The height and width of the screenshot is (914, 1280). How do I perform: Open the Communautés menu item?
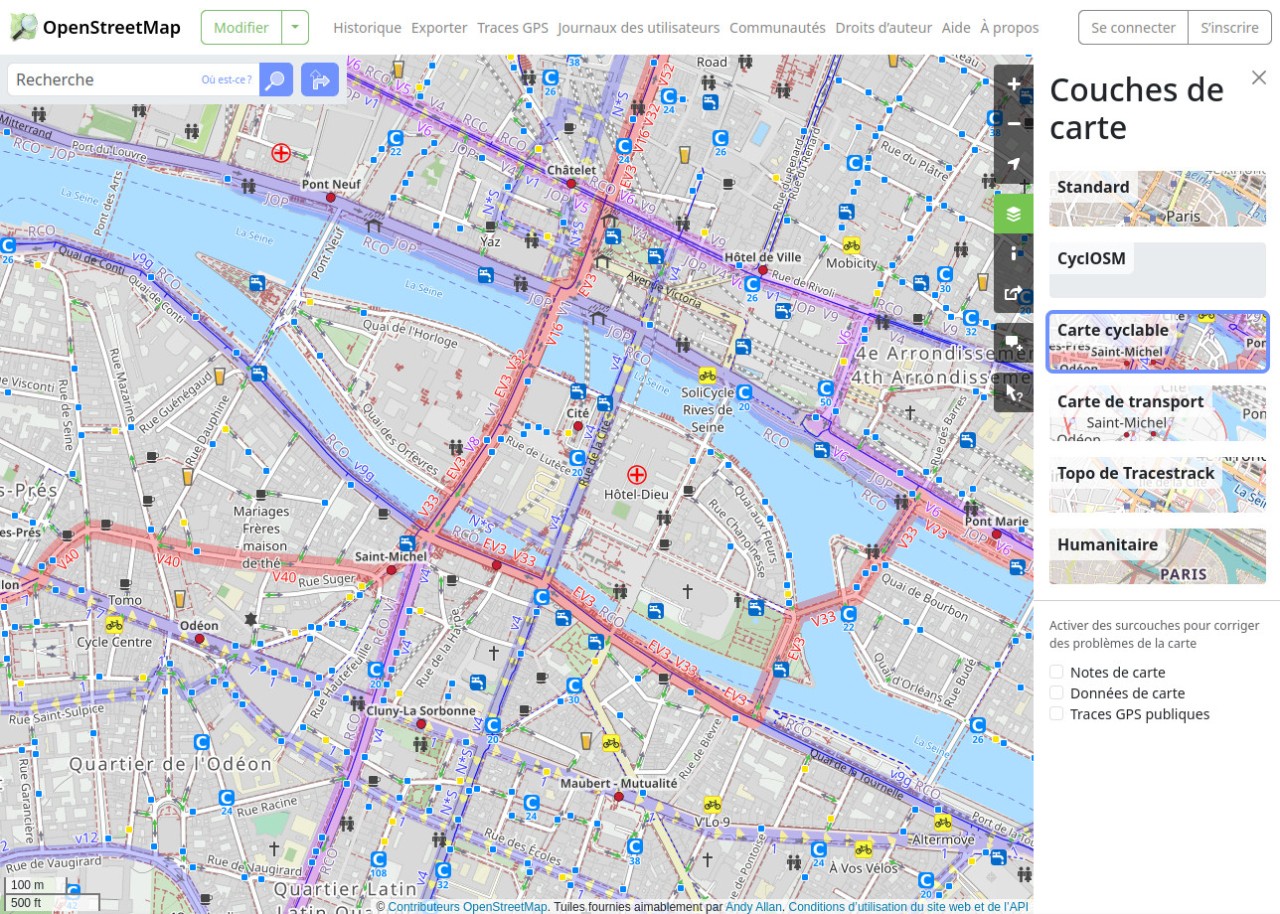click(x=778, y=28)
